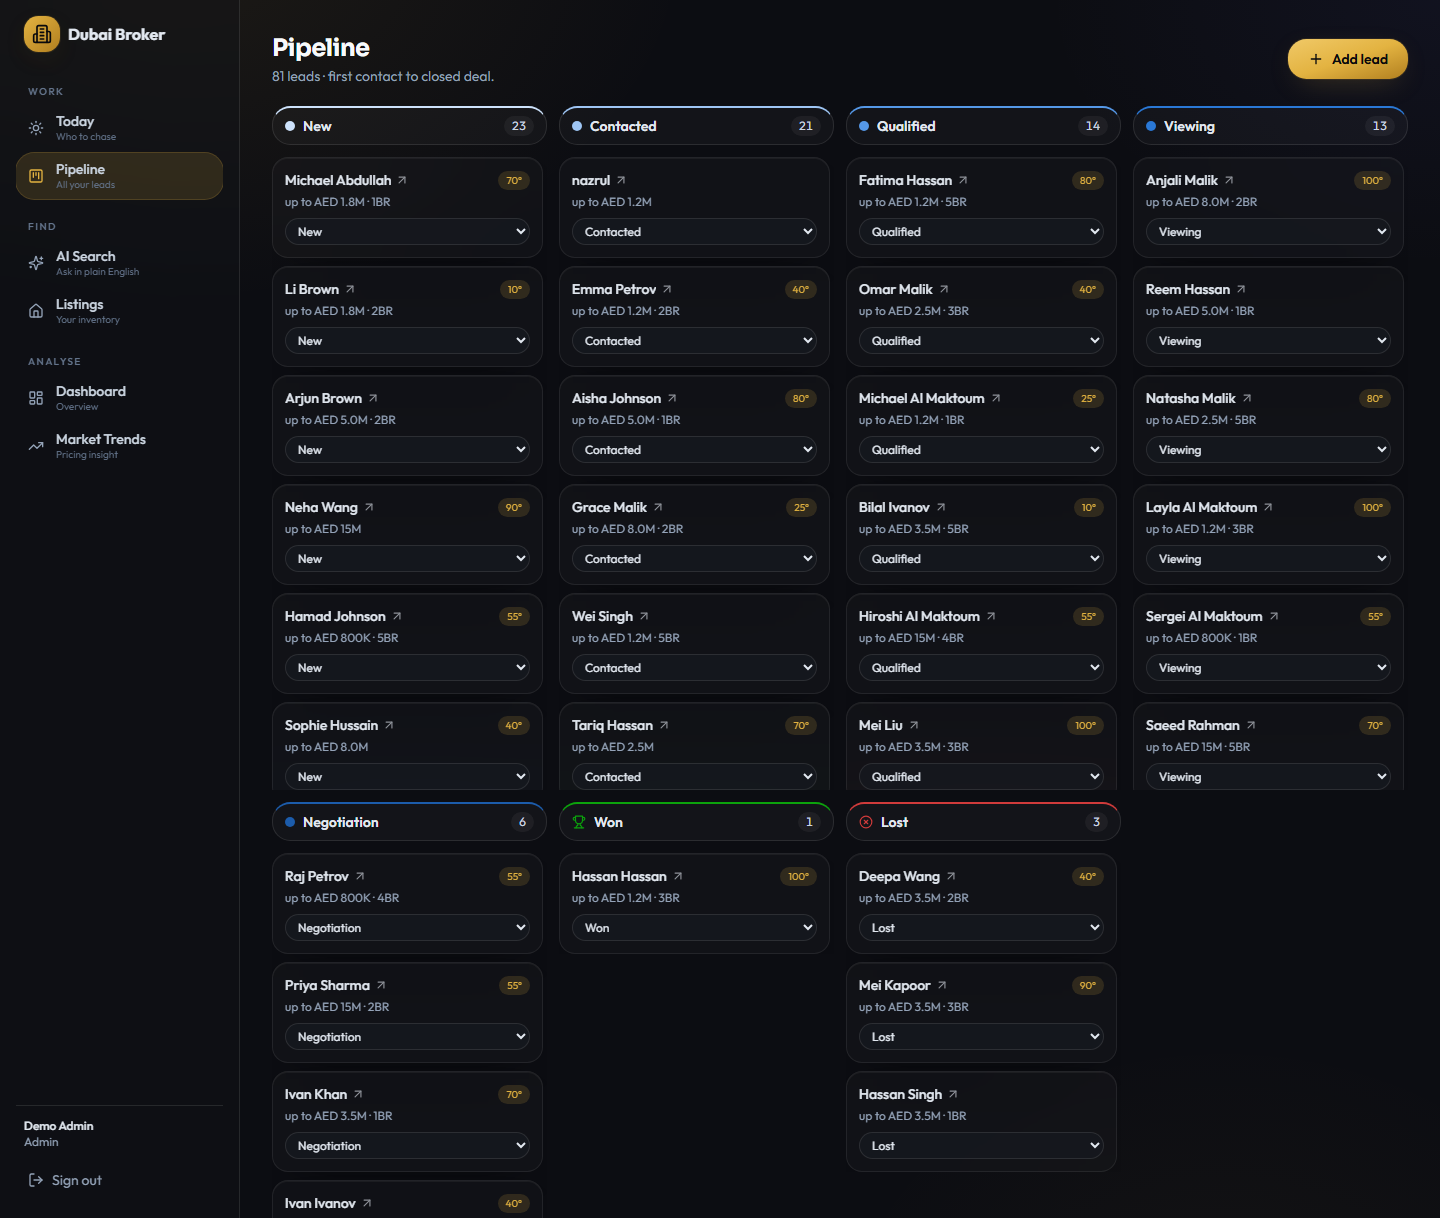Screen dimensions: 1440x1218
Task: Open Bilal Ivanov's lead arrow icon
Action: coord(941,507)
